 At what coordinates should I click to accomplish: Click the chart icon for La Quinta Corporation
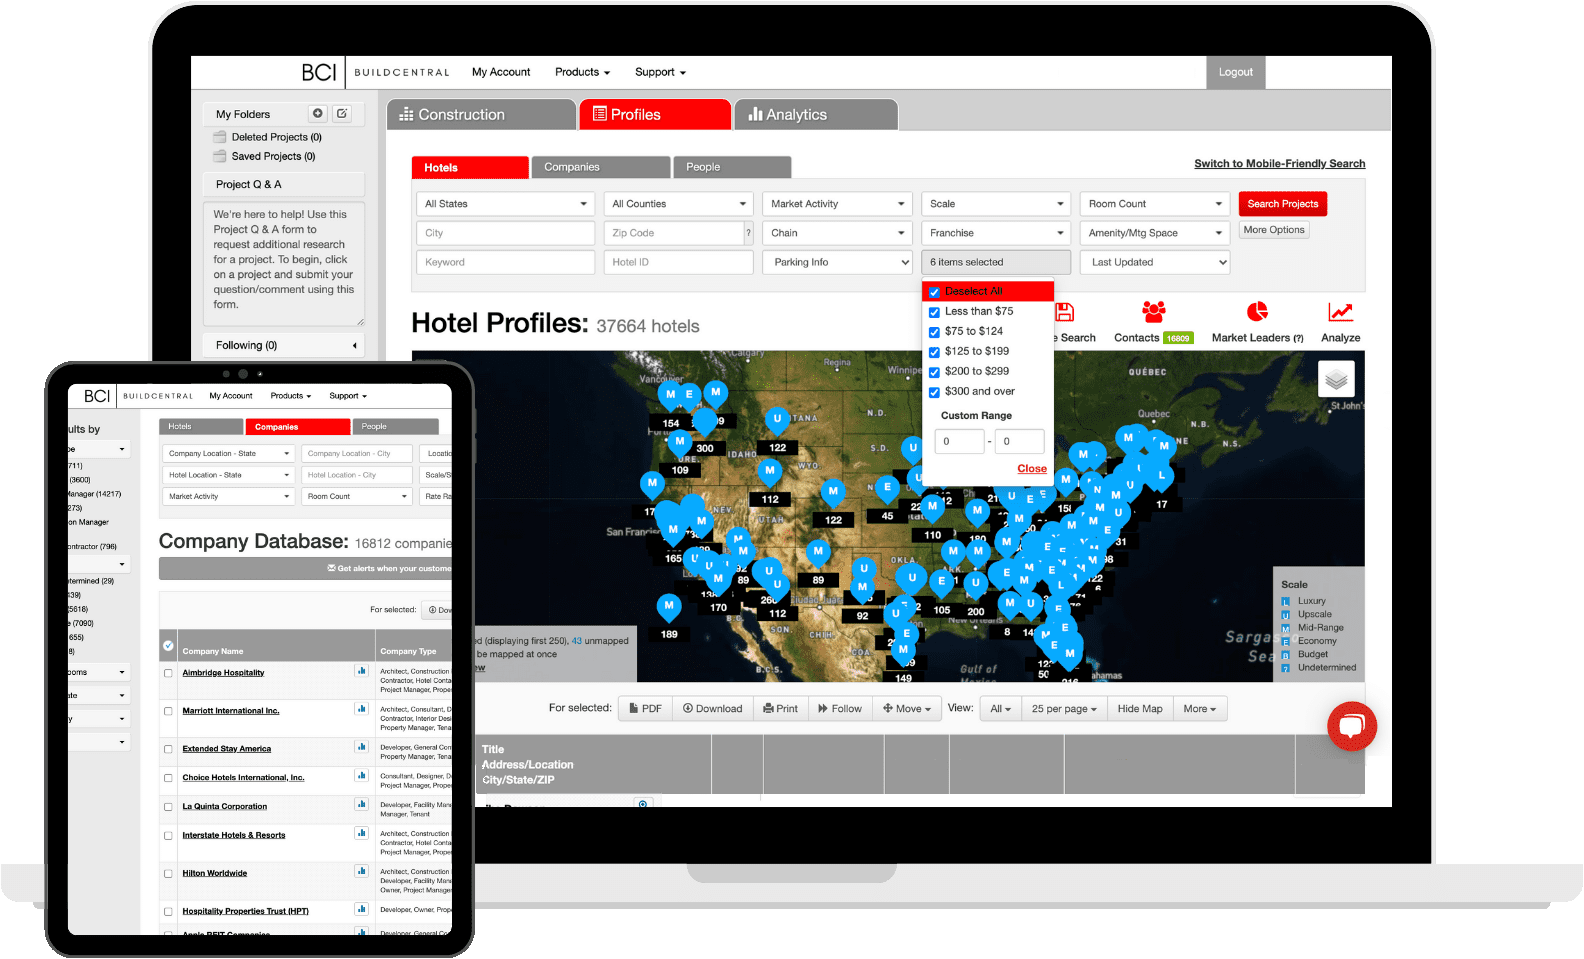tap(361, 804)
